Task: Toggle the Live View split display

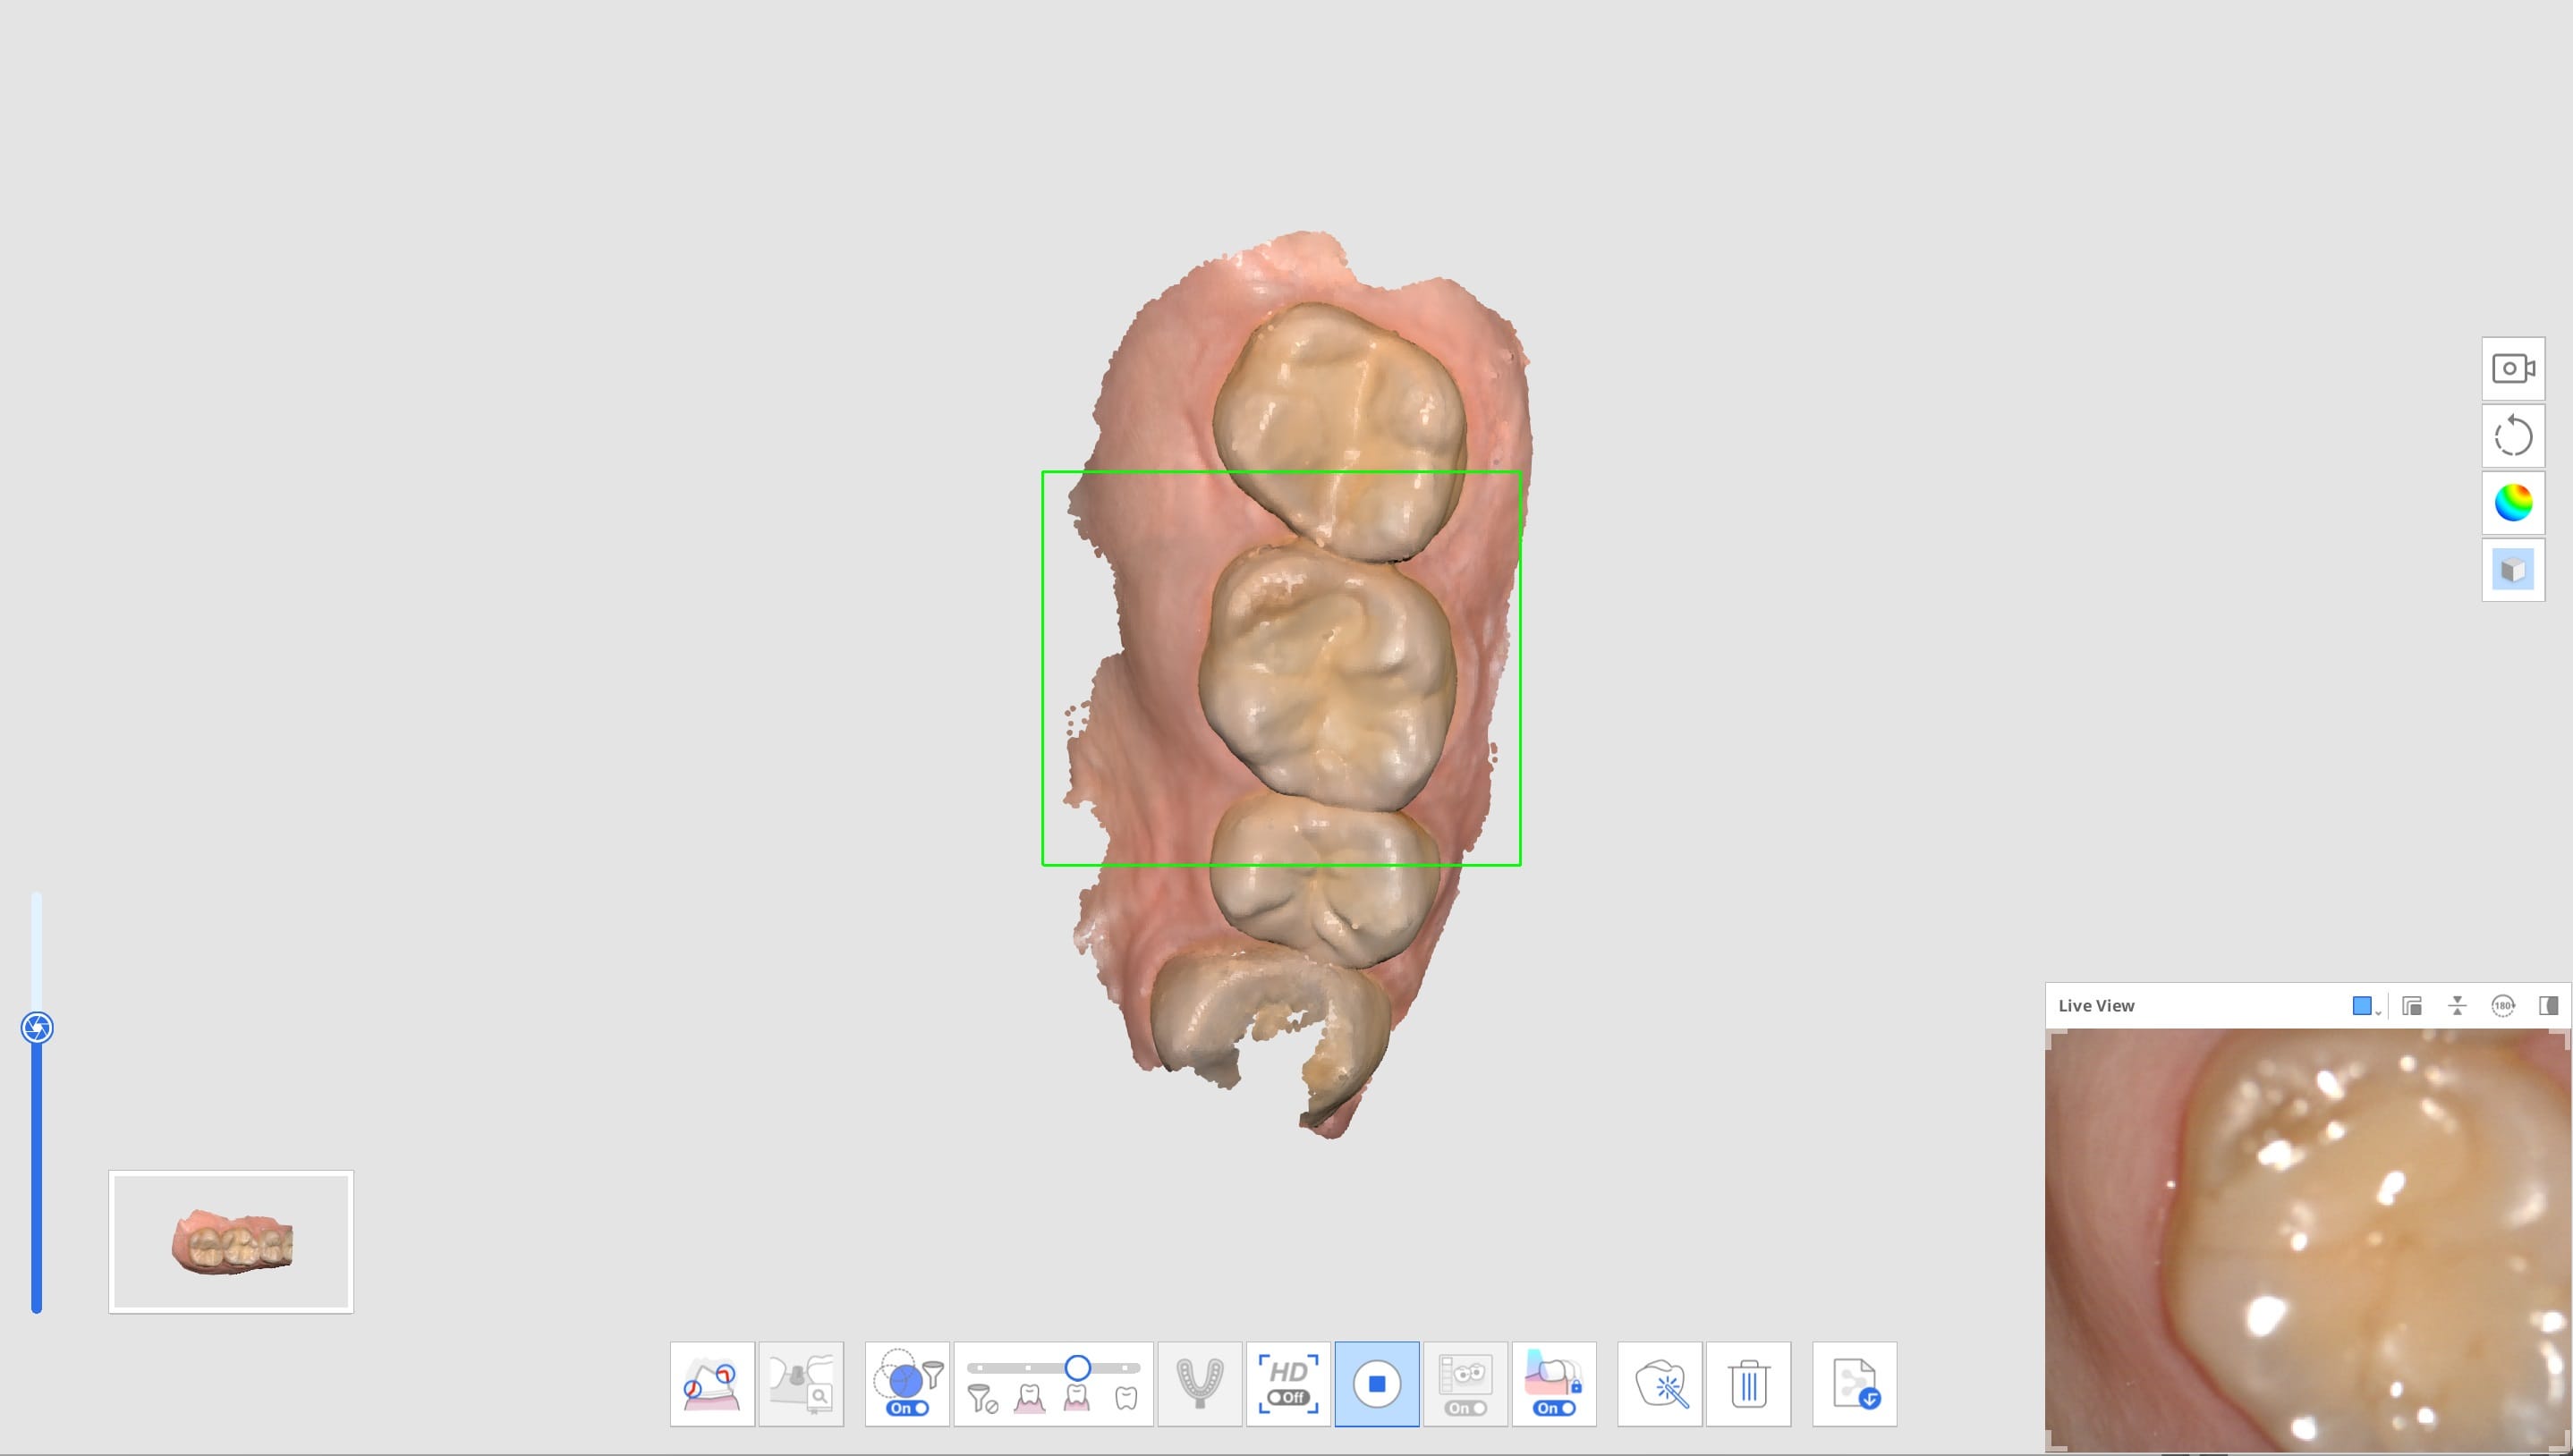Action: tap(2546, 1005)
